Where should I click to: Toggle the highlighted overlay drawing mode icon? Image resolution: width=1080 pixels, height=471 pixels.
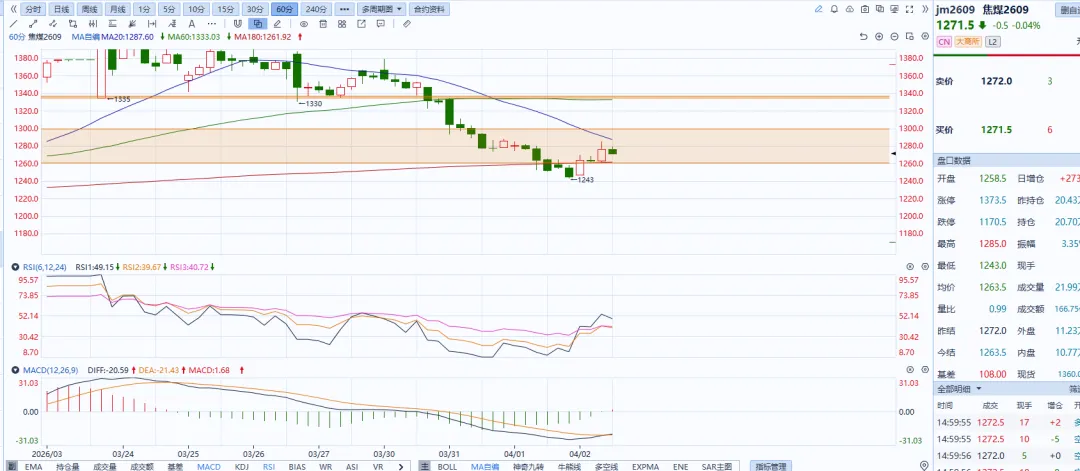click(x=258, y=23)
